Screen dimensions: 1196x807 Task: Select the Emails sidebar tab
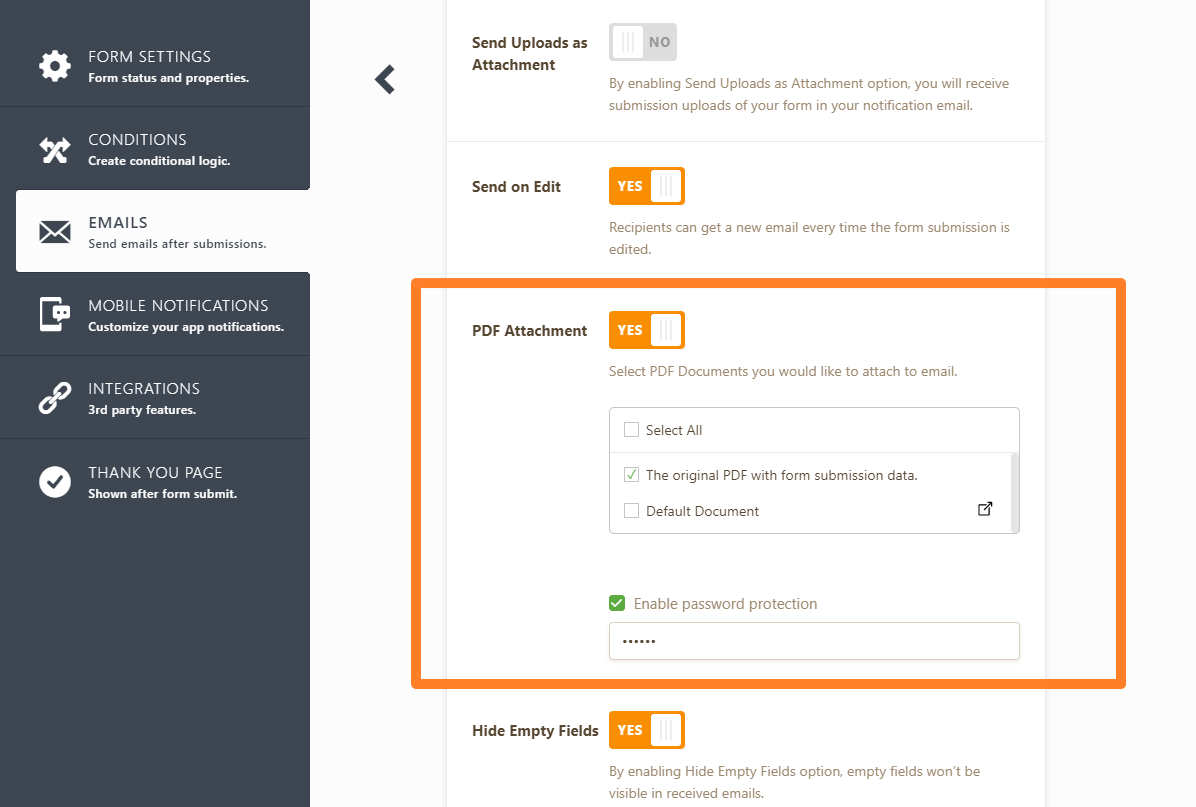(x=162, y=231)
